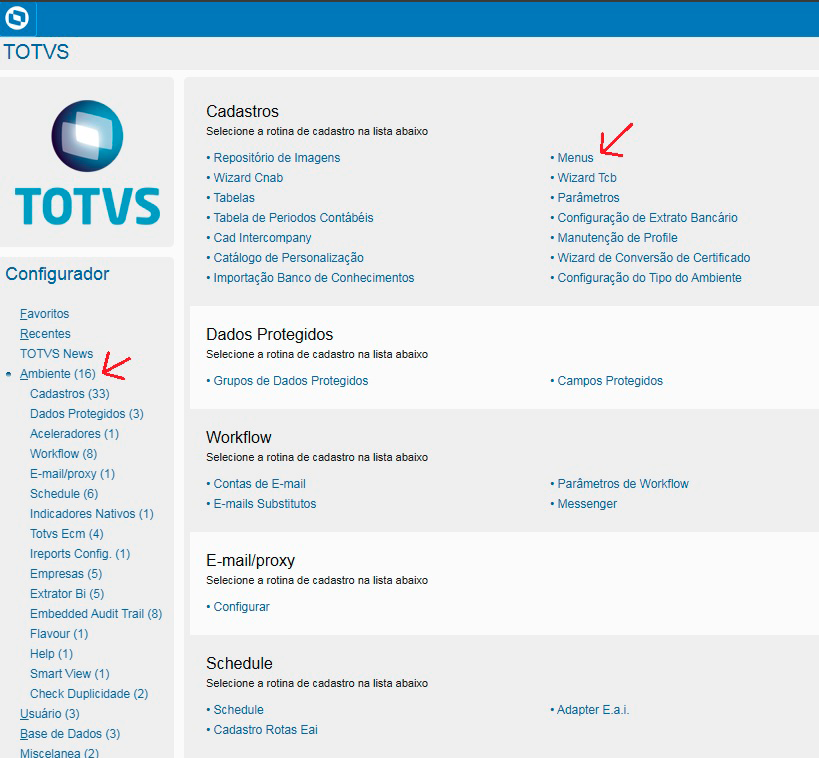819x758 pixels.
Task: Select Totvs Ecm (4) in the sidebar
Action: click(x=66, y=533)
